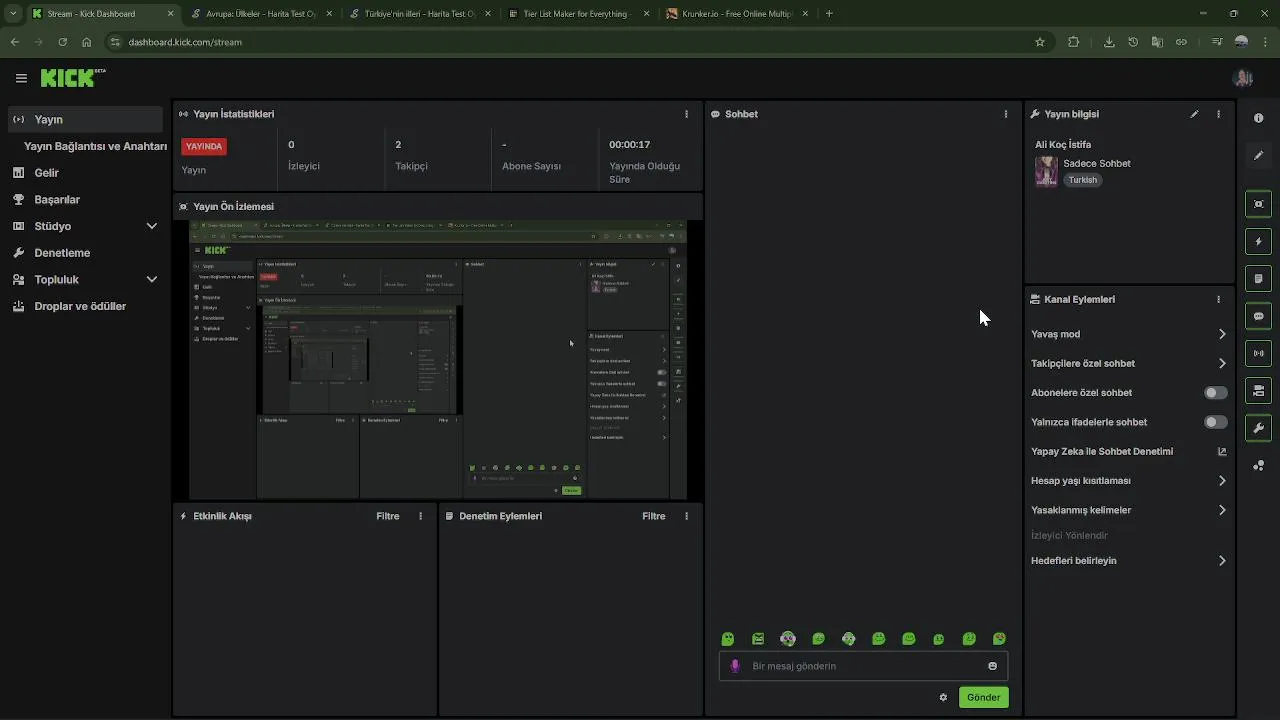
Task: Open the Denetim Eylemleri three-dot menu
Action: click(x=686, y=516)
